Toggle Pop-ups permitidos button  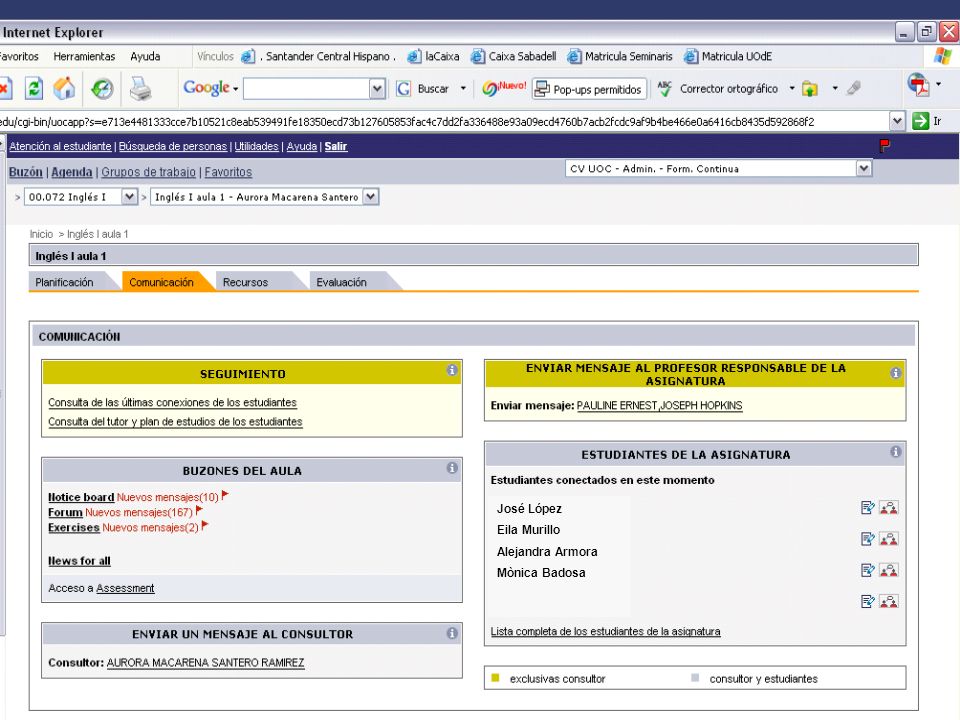point(589,89)
